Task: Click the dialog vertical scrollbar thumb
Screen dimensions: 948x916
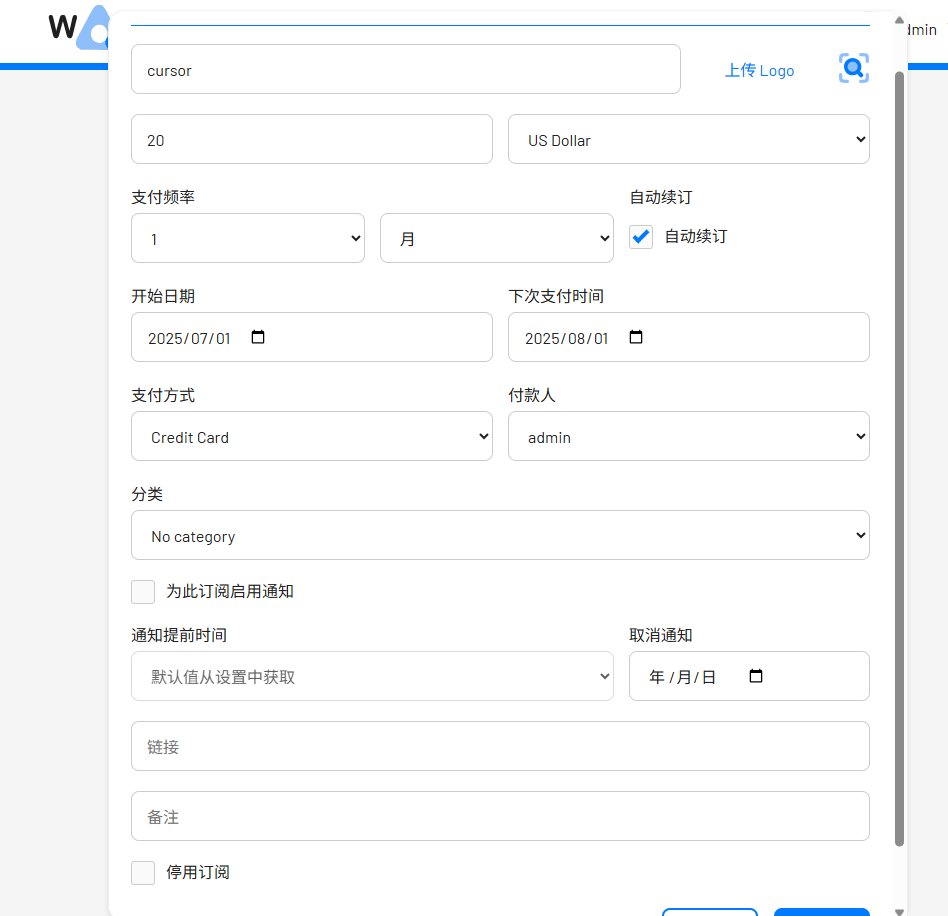Action: [899, 460]
